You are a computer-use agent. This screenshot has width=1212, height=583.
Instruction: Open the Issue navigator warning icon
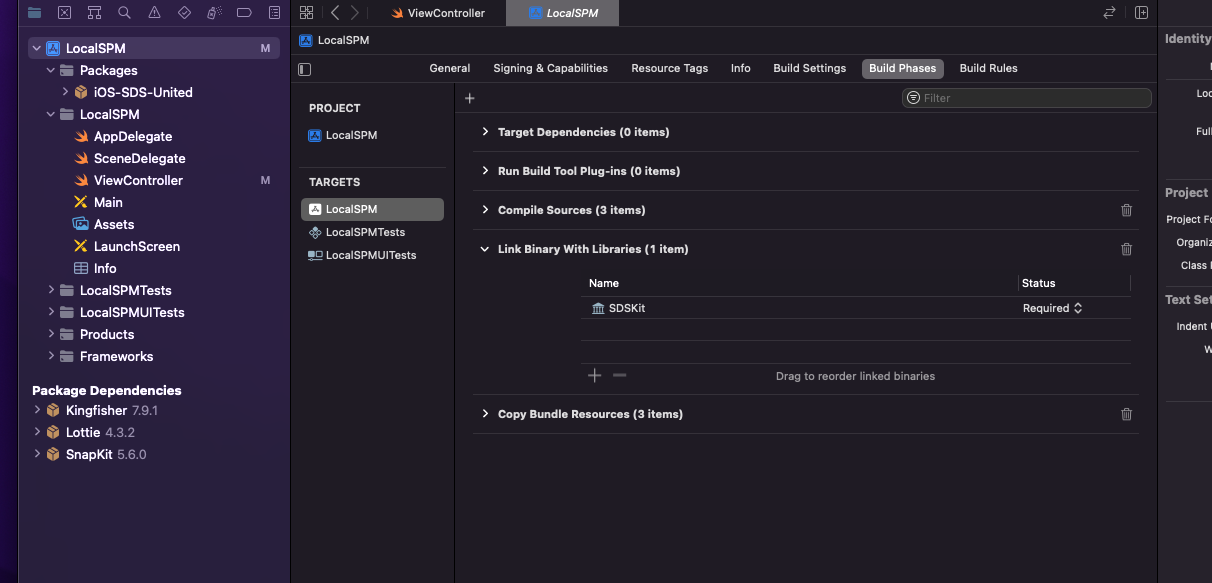(154, 13)
